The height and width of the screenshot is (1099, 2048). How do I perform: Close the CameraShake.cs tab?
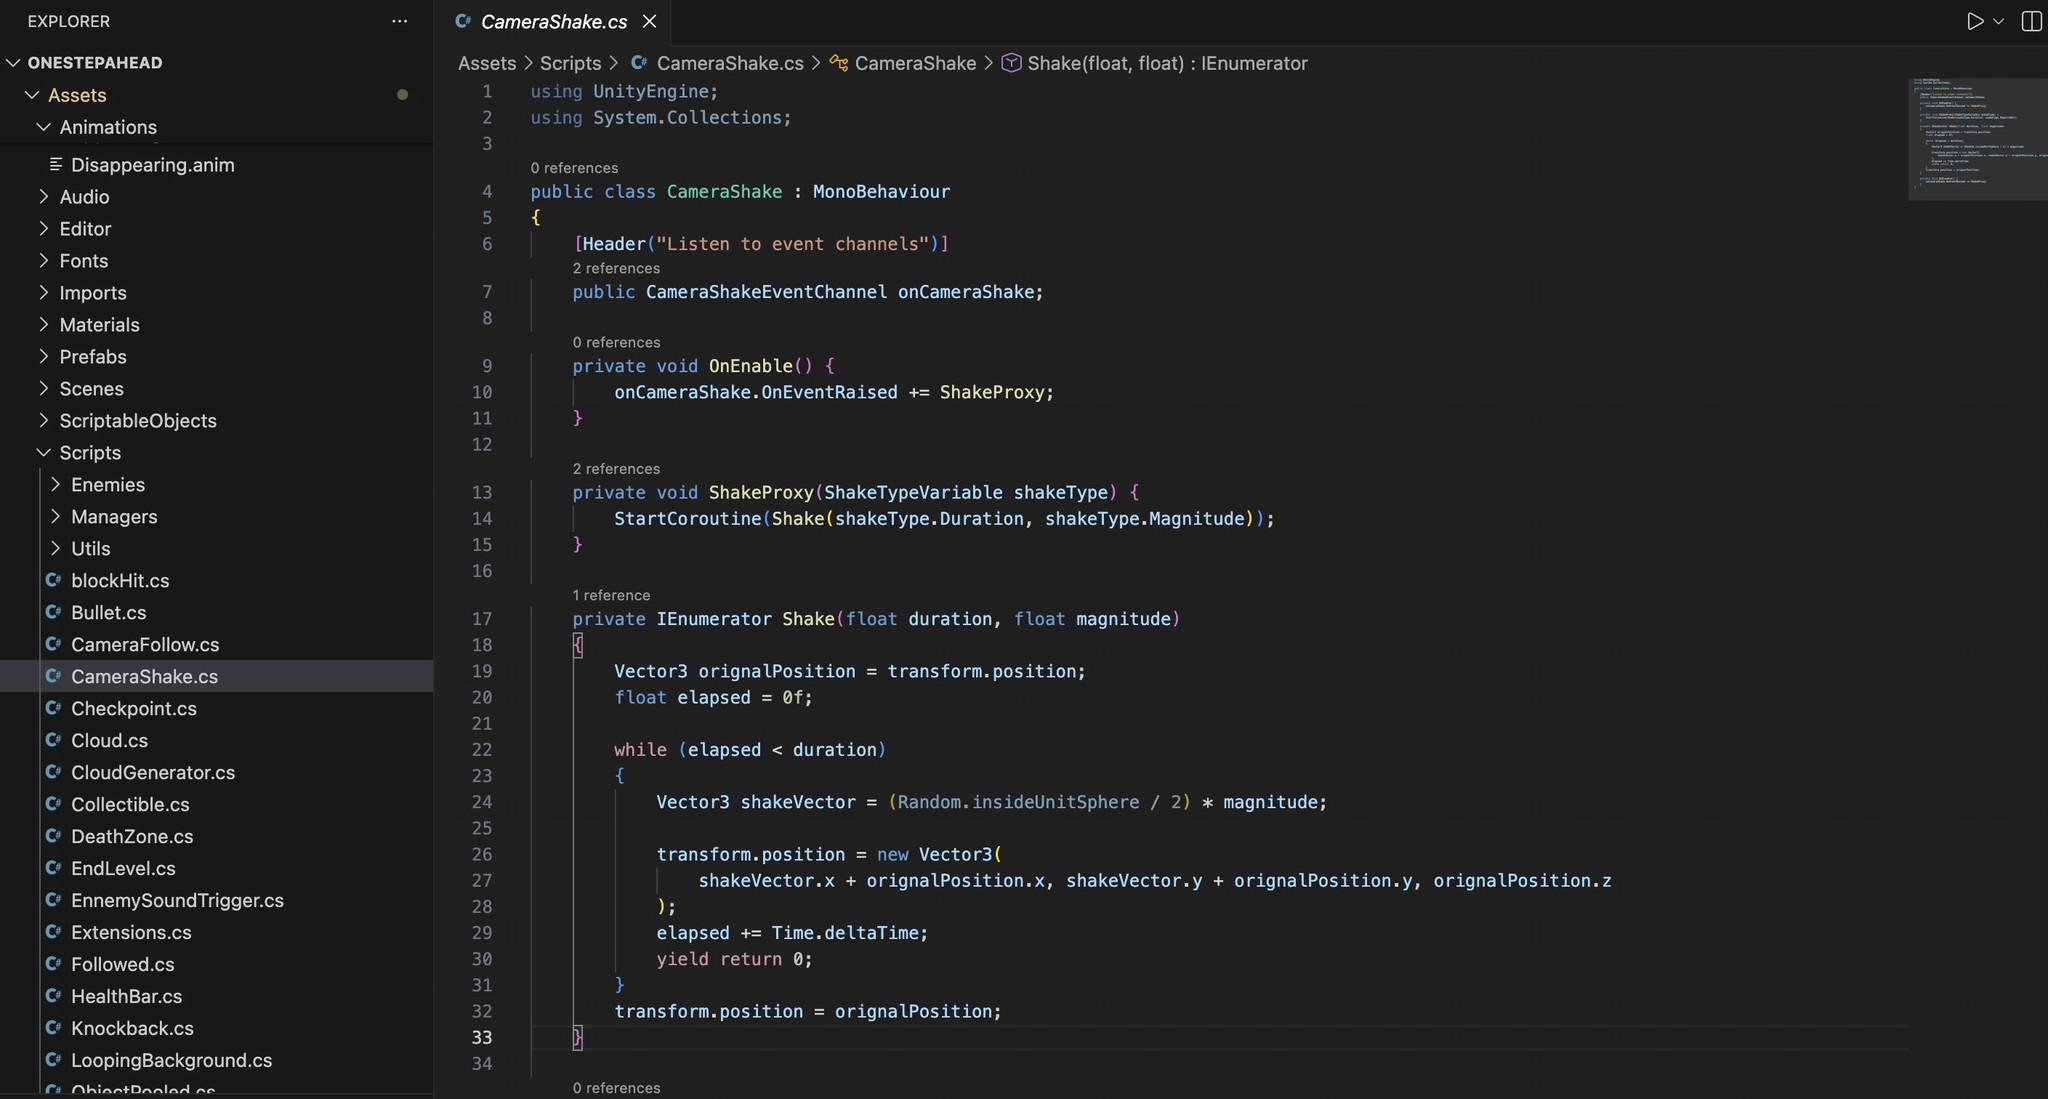650,21
